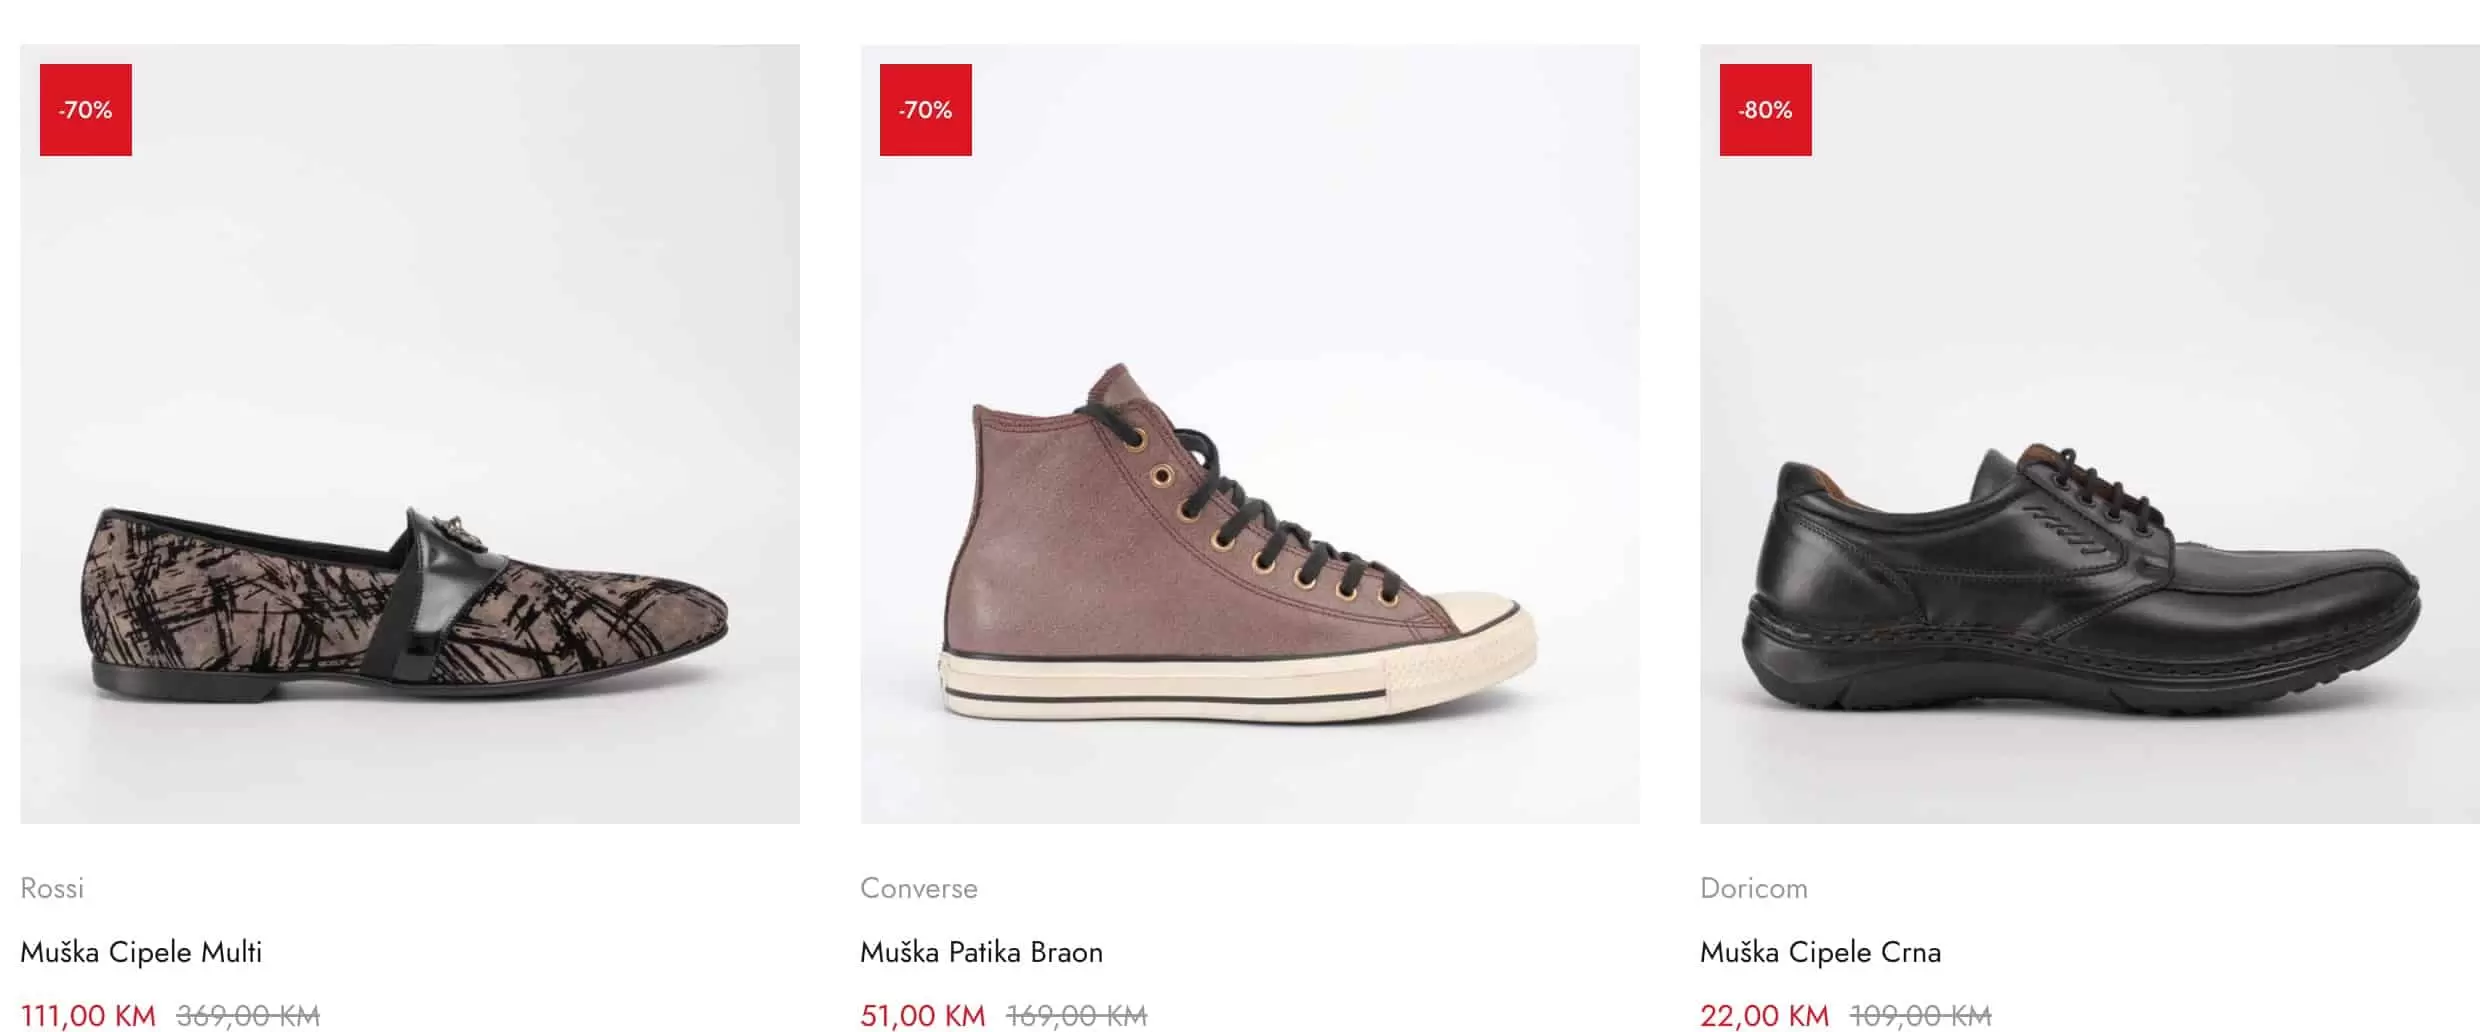
Task: Select the black Doricom shoe image
Action: 2089,433
